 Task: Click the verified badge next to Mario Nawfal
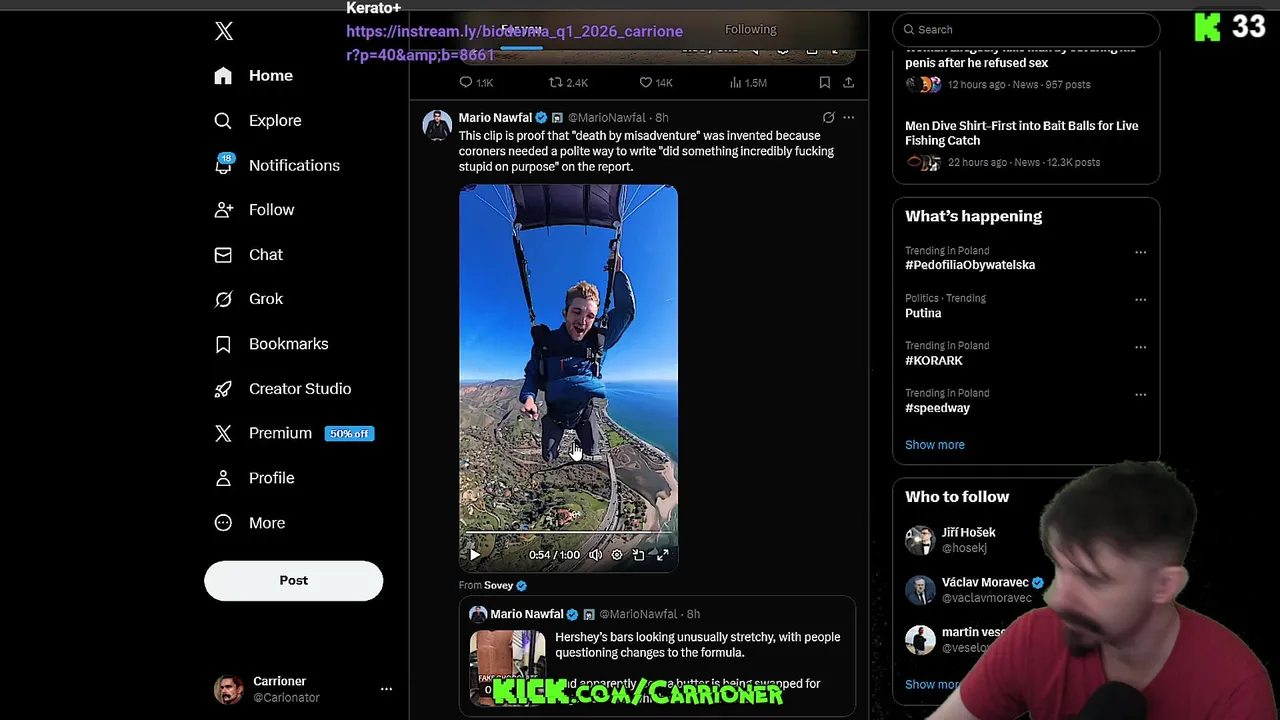click(541, 118)
